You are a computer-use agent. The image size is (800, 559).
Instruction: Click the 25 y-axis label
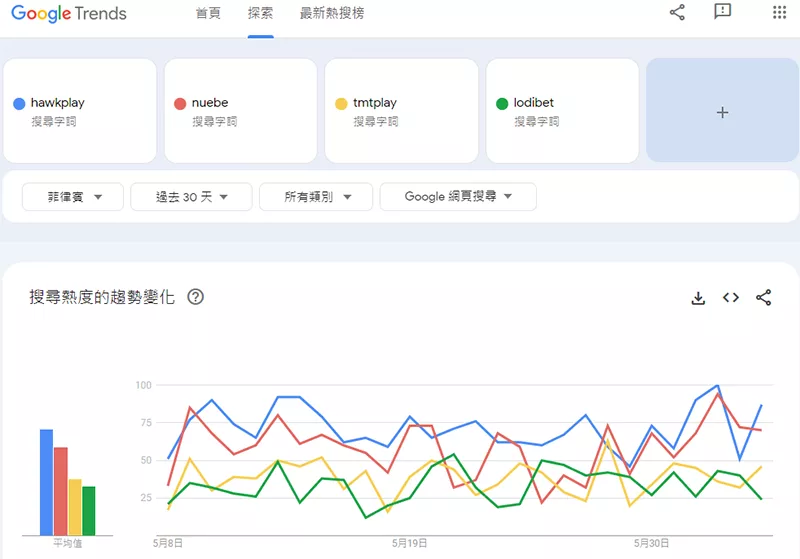pyautogui.click(x=146, y=497)
